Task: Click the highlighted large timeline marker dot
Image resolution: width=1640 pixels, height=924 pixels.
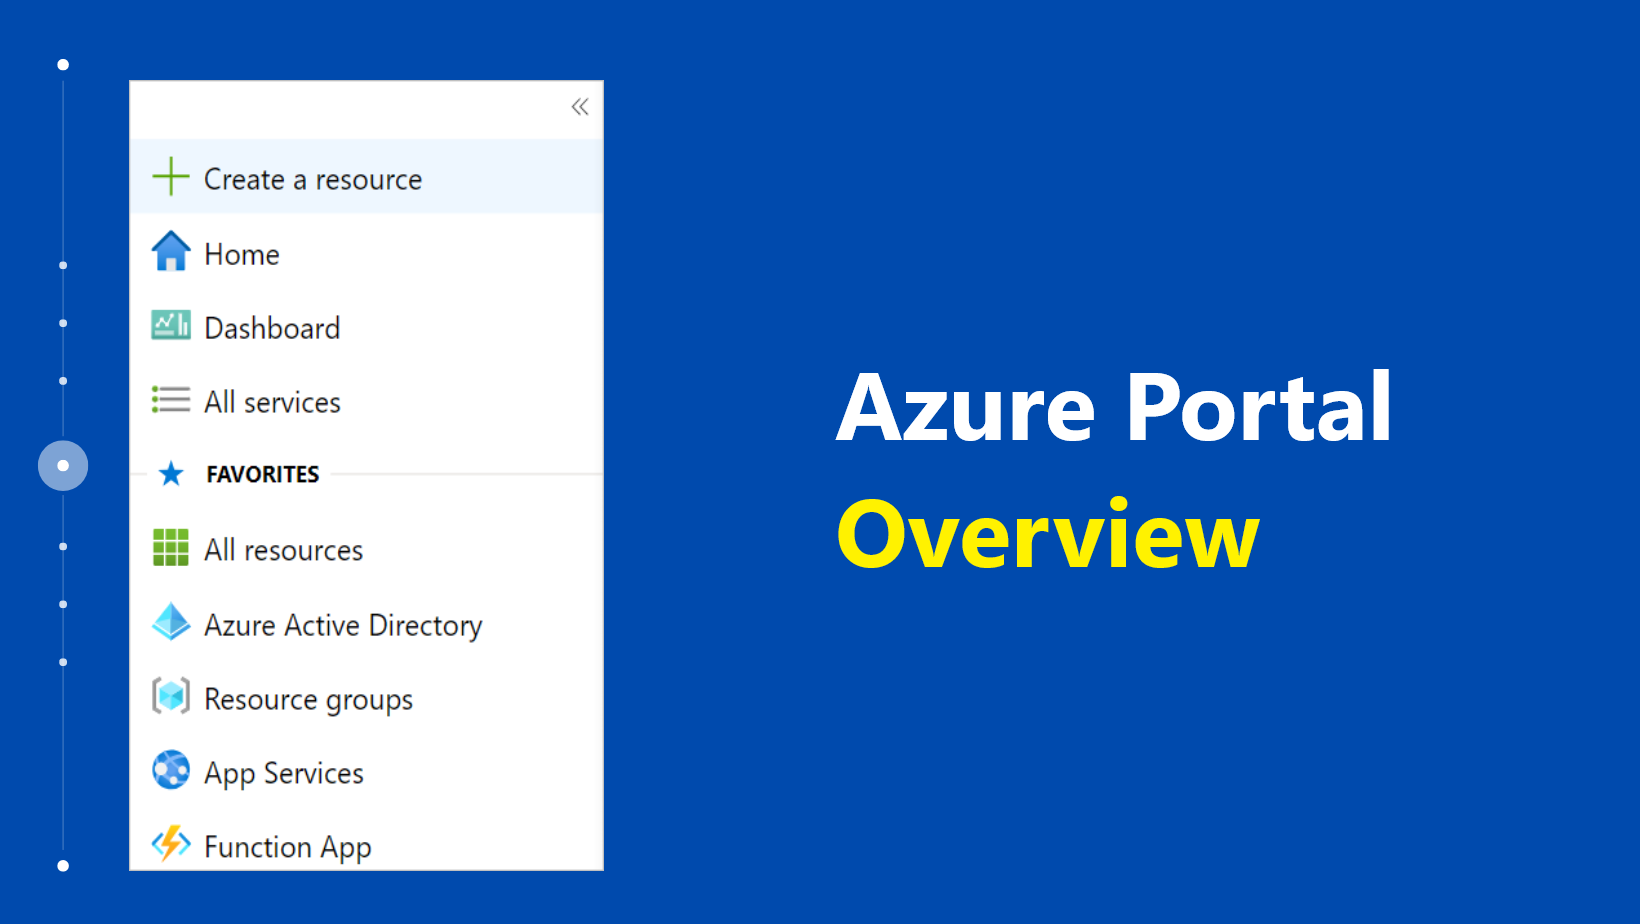Action: 63,466
